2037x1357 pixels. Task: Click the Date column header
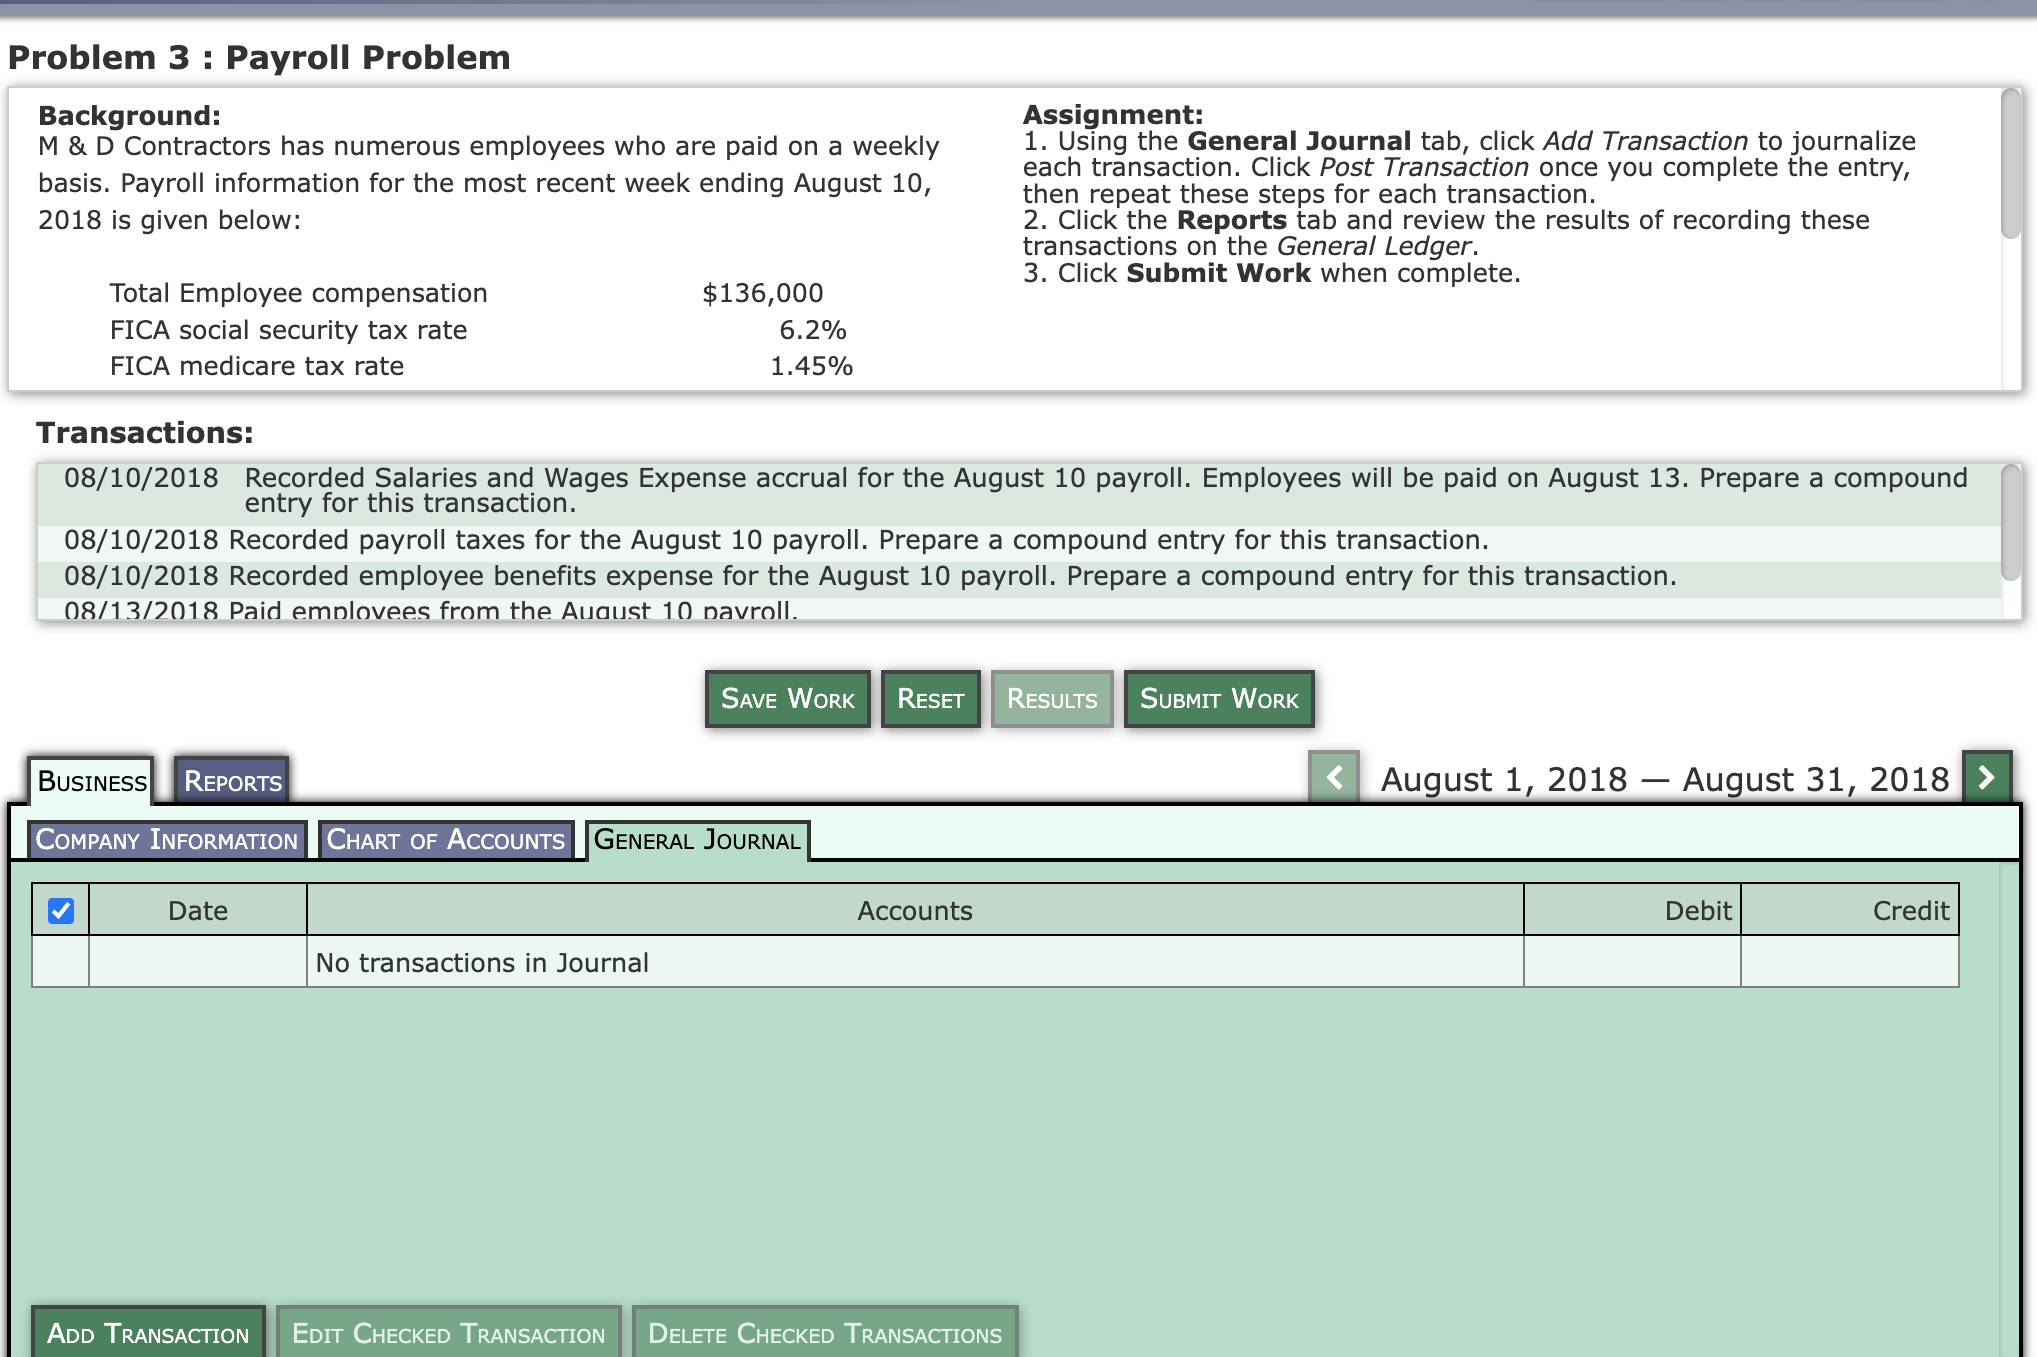pyautogui.click(x=197, y=910)
